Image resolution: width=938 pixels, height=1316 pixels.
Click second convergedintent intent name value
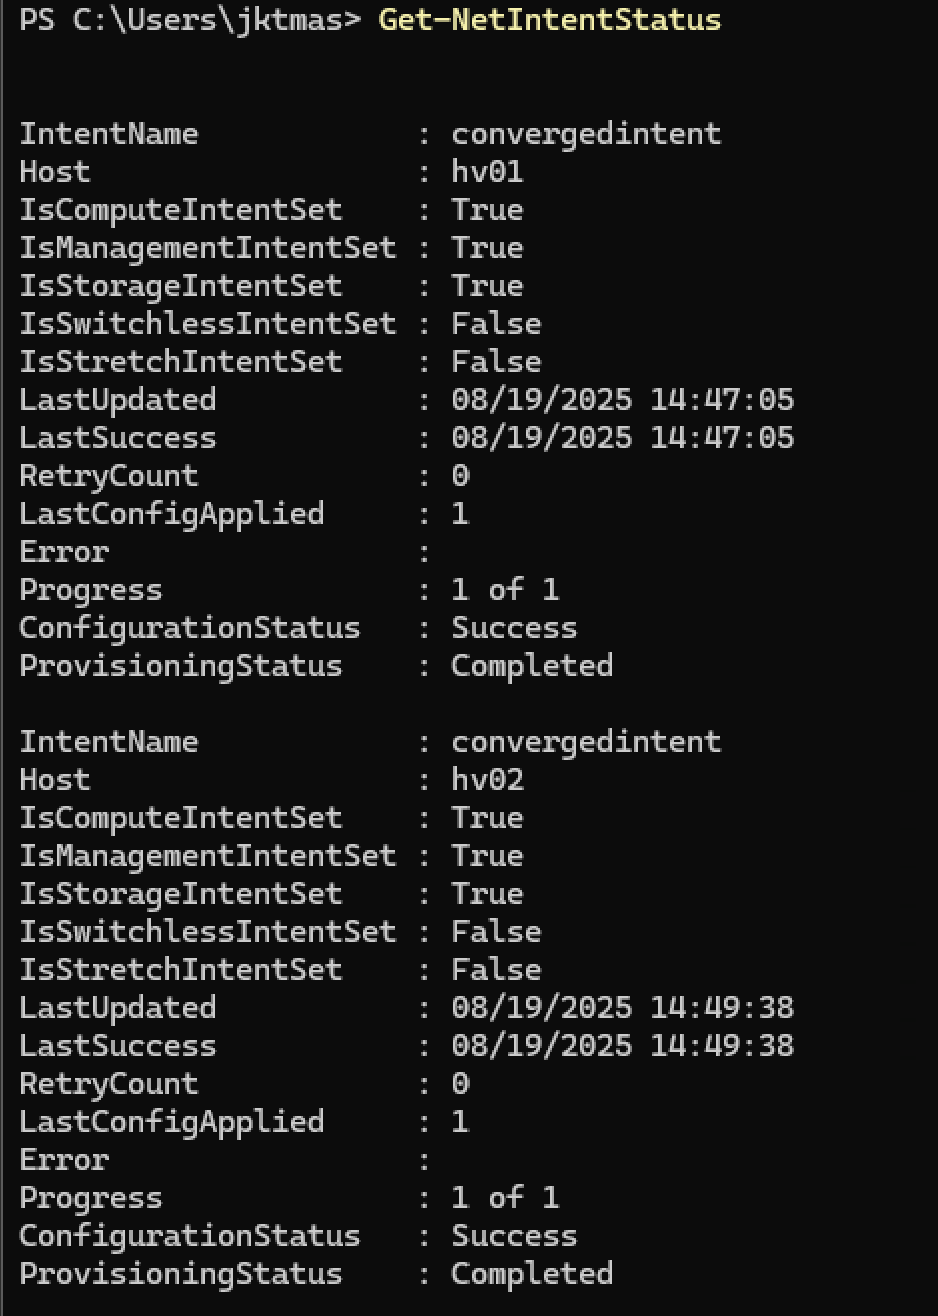click(x=586, y=742)
